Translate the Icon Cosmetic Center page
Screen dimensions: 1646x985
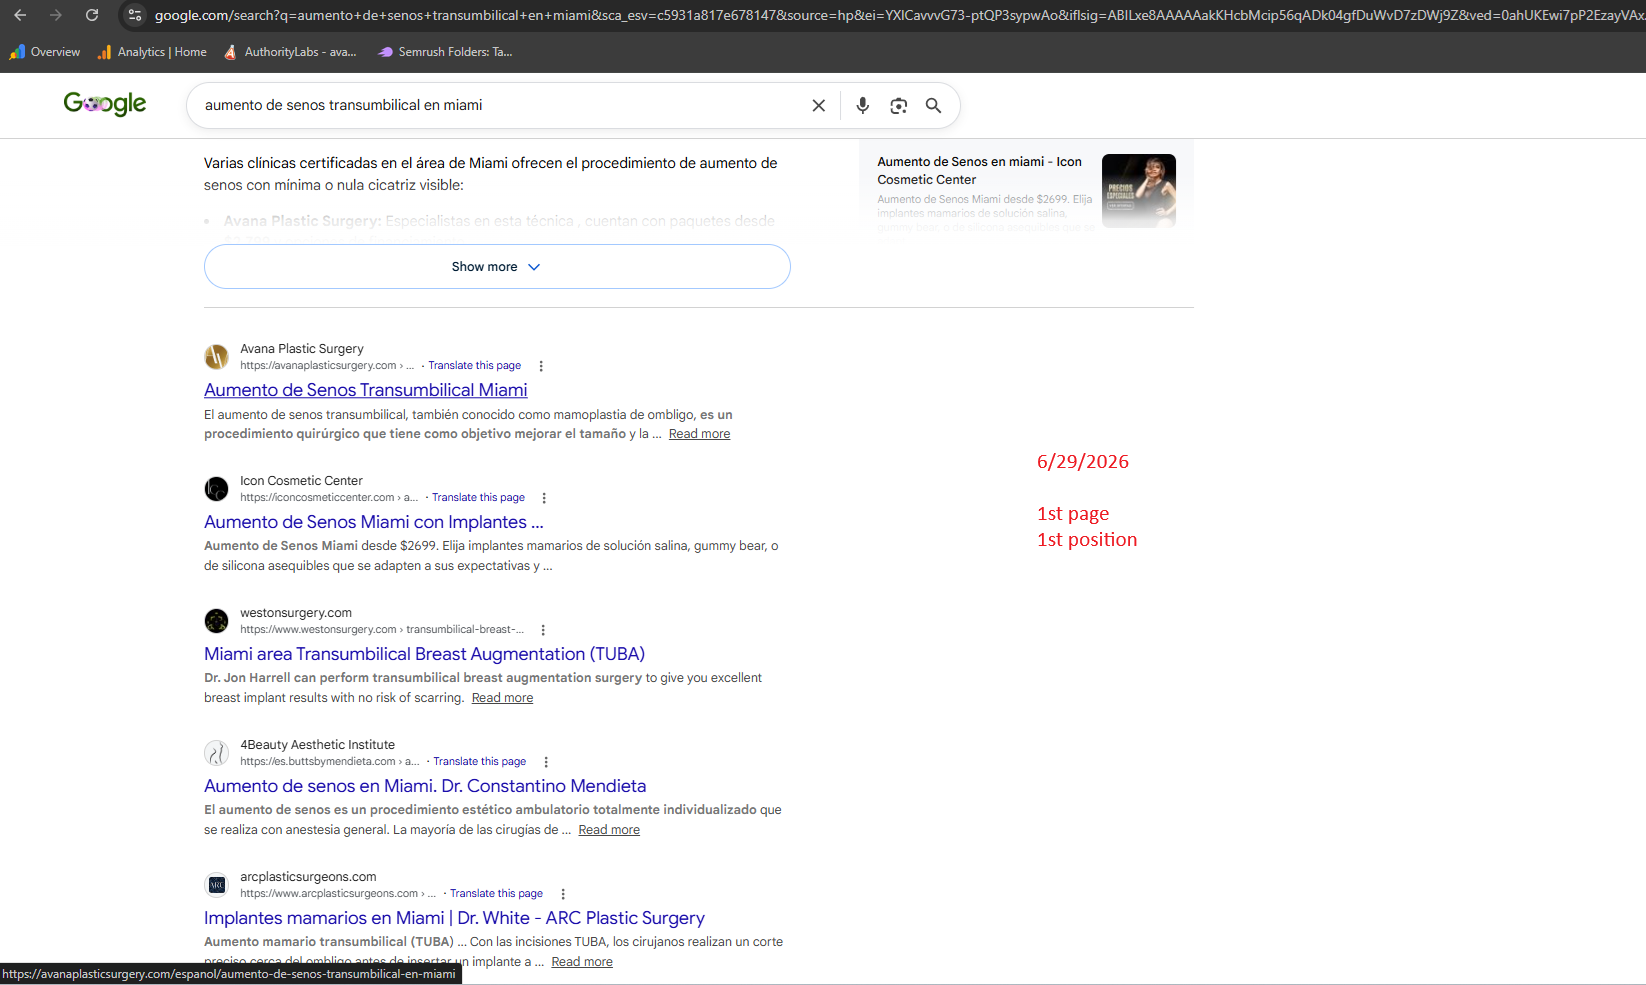click(x=478, y=498)
